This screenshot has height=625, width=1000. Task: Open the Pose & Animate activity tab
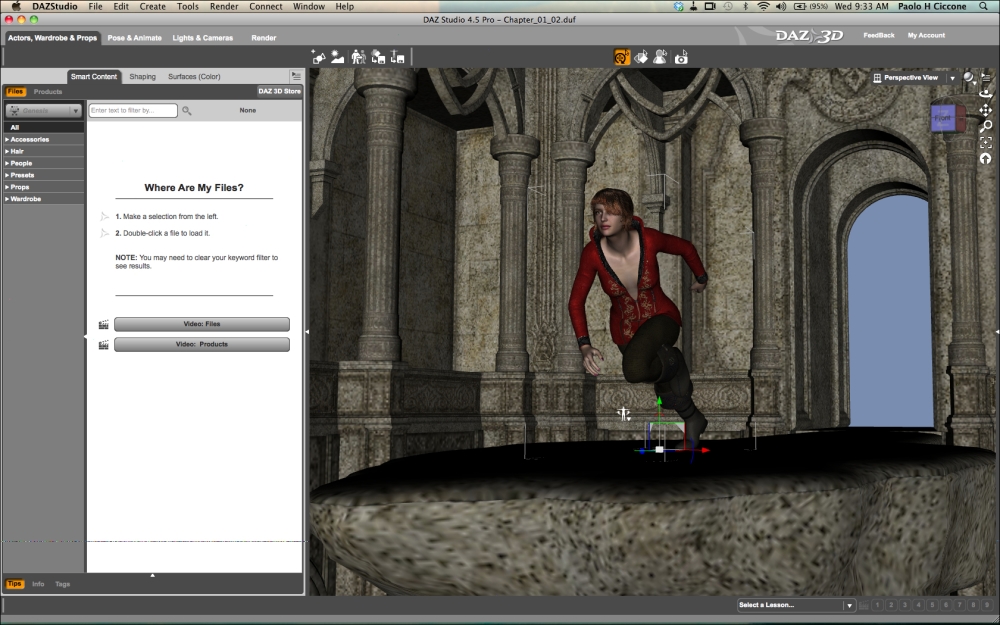coord(135,38)
